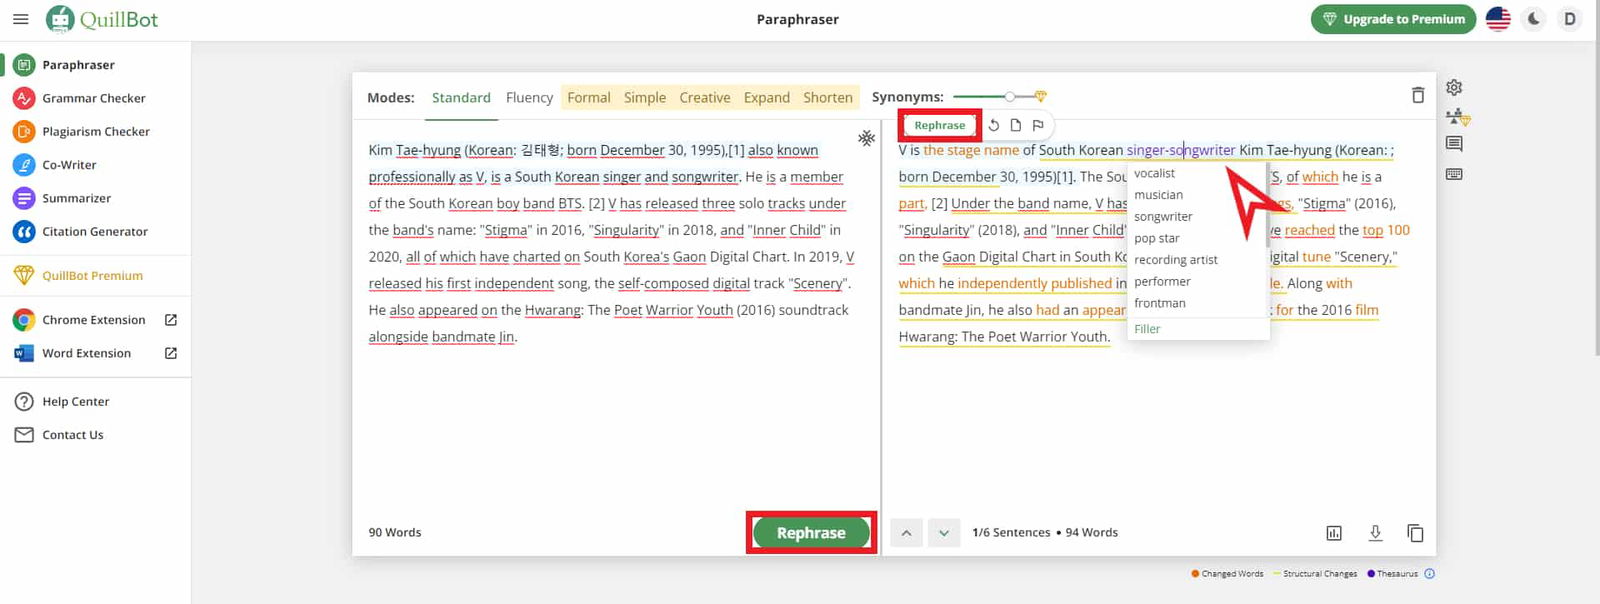Open the Word Extension link

pyautogui.click(x=86, y=353)
